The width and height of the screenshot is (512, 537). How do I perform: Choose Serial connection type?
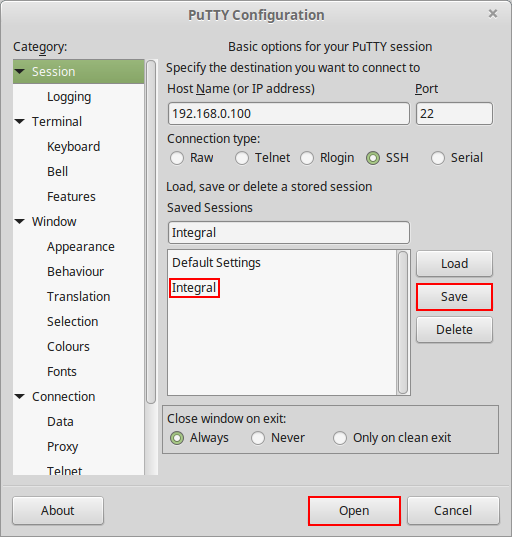click(x=438, y=158)
